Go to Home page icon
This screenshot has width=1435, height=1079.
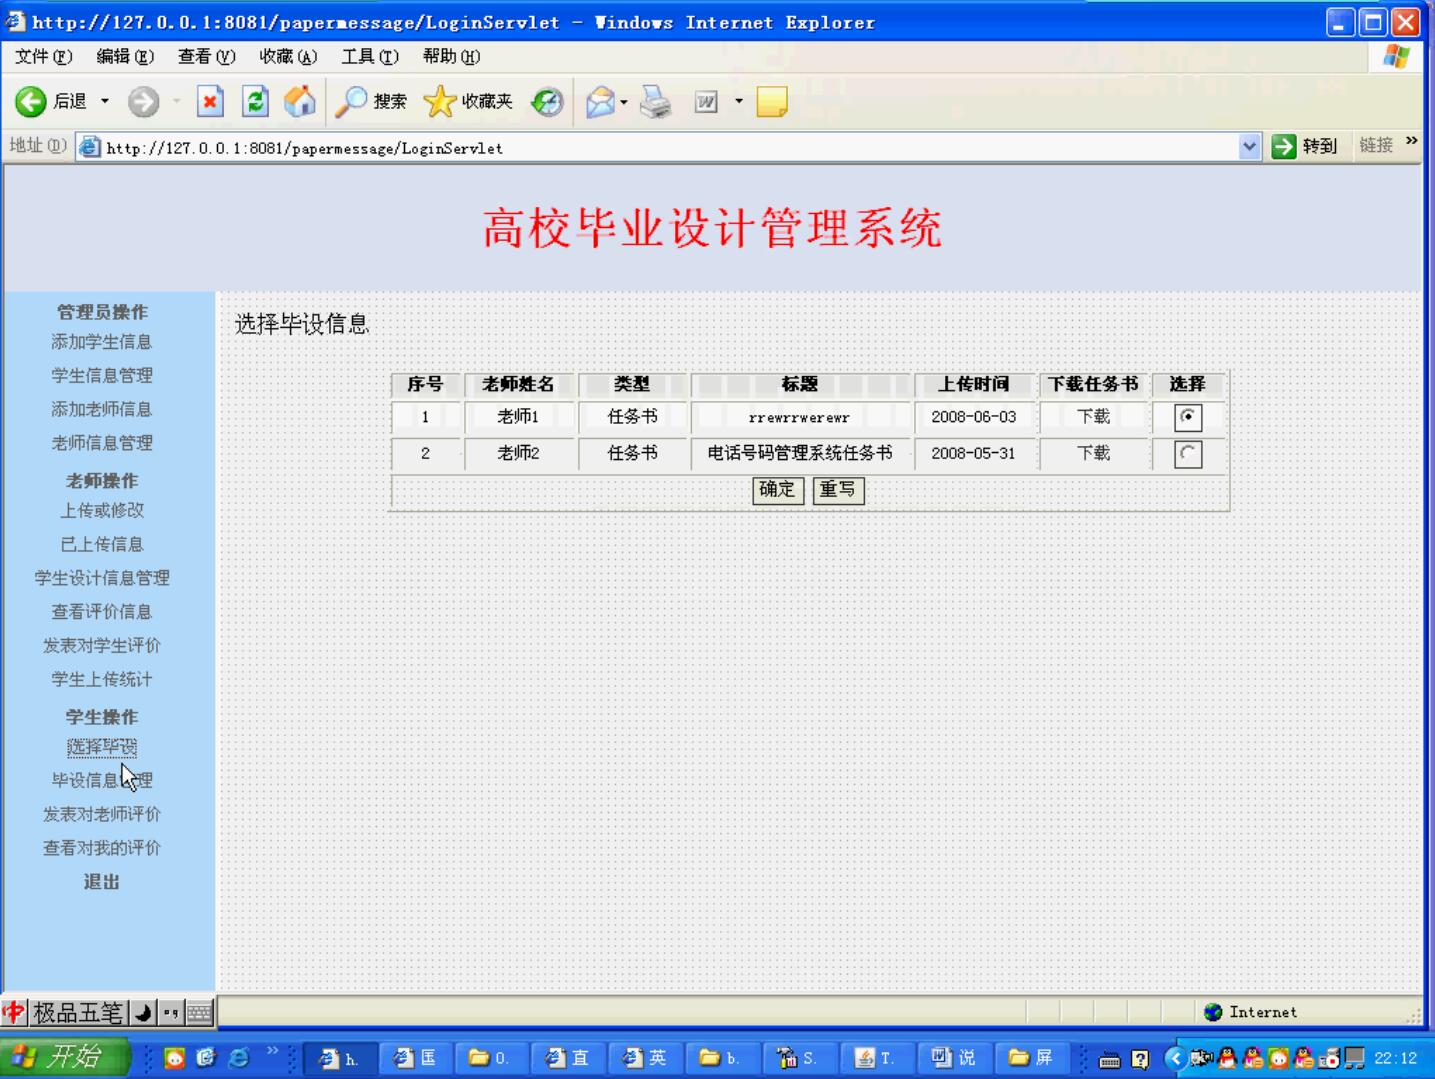[x=300, y=101]
